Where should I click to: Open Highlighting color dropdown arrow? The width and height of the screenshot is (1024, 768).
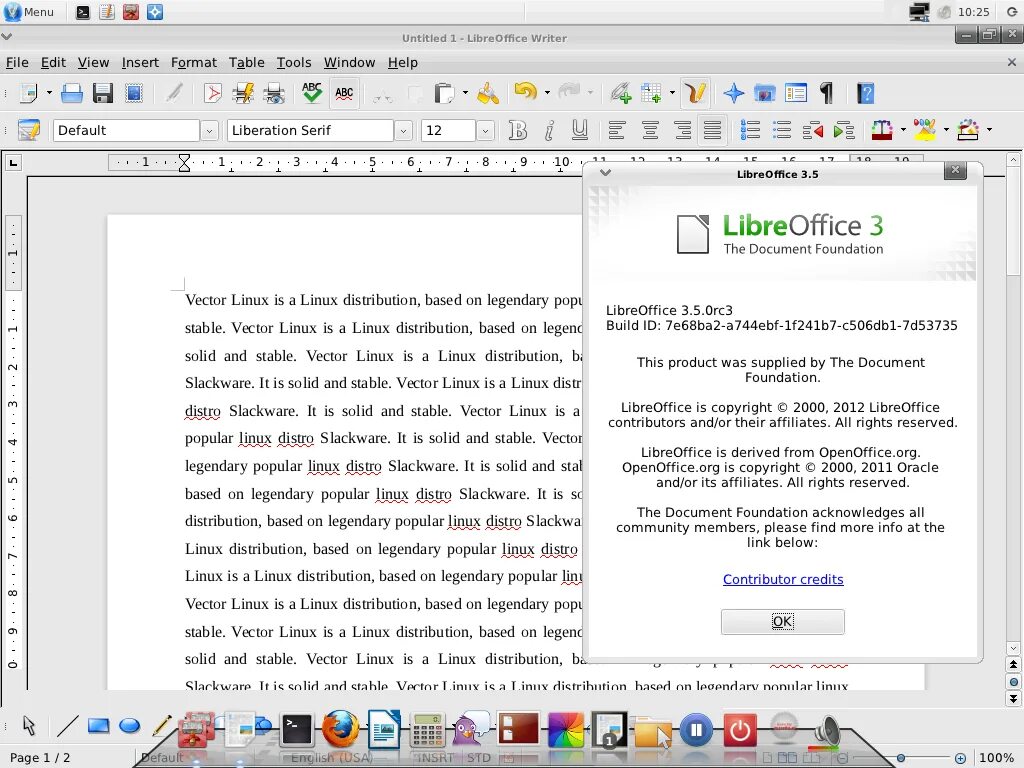coord(946,130)
